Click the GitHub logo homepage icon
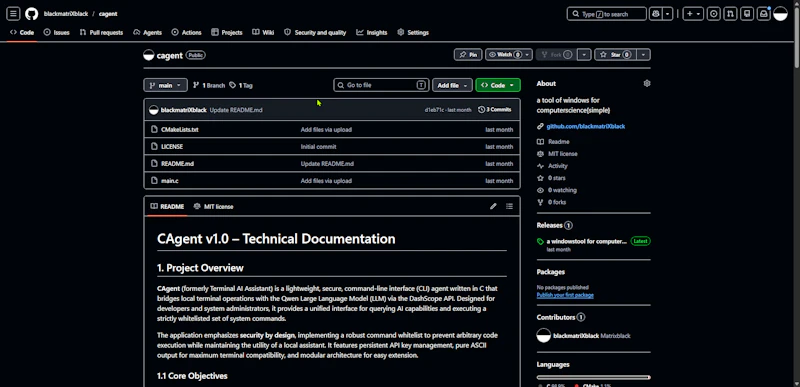The image size is (800, 387). (x=32, y=14)
